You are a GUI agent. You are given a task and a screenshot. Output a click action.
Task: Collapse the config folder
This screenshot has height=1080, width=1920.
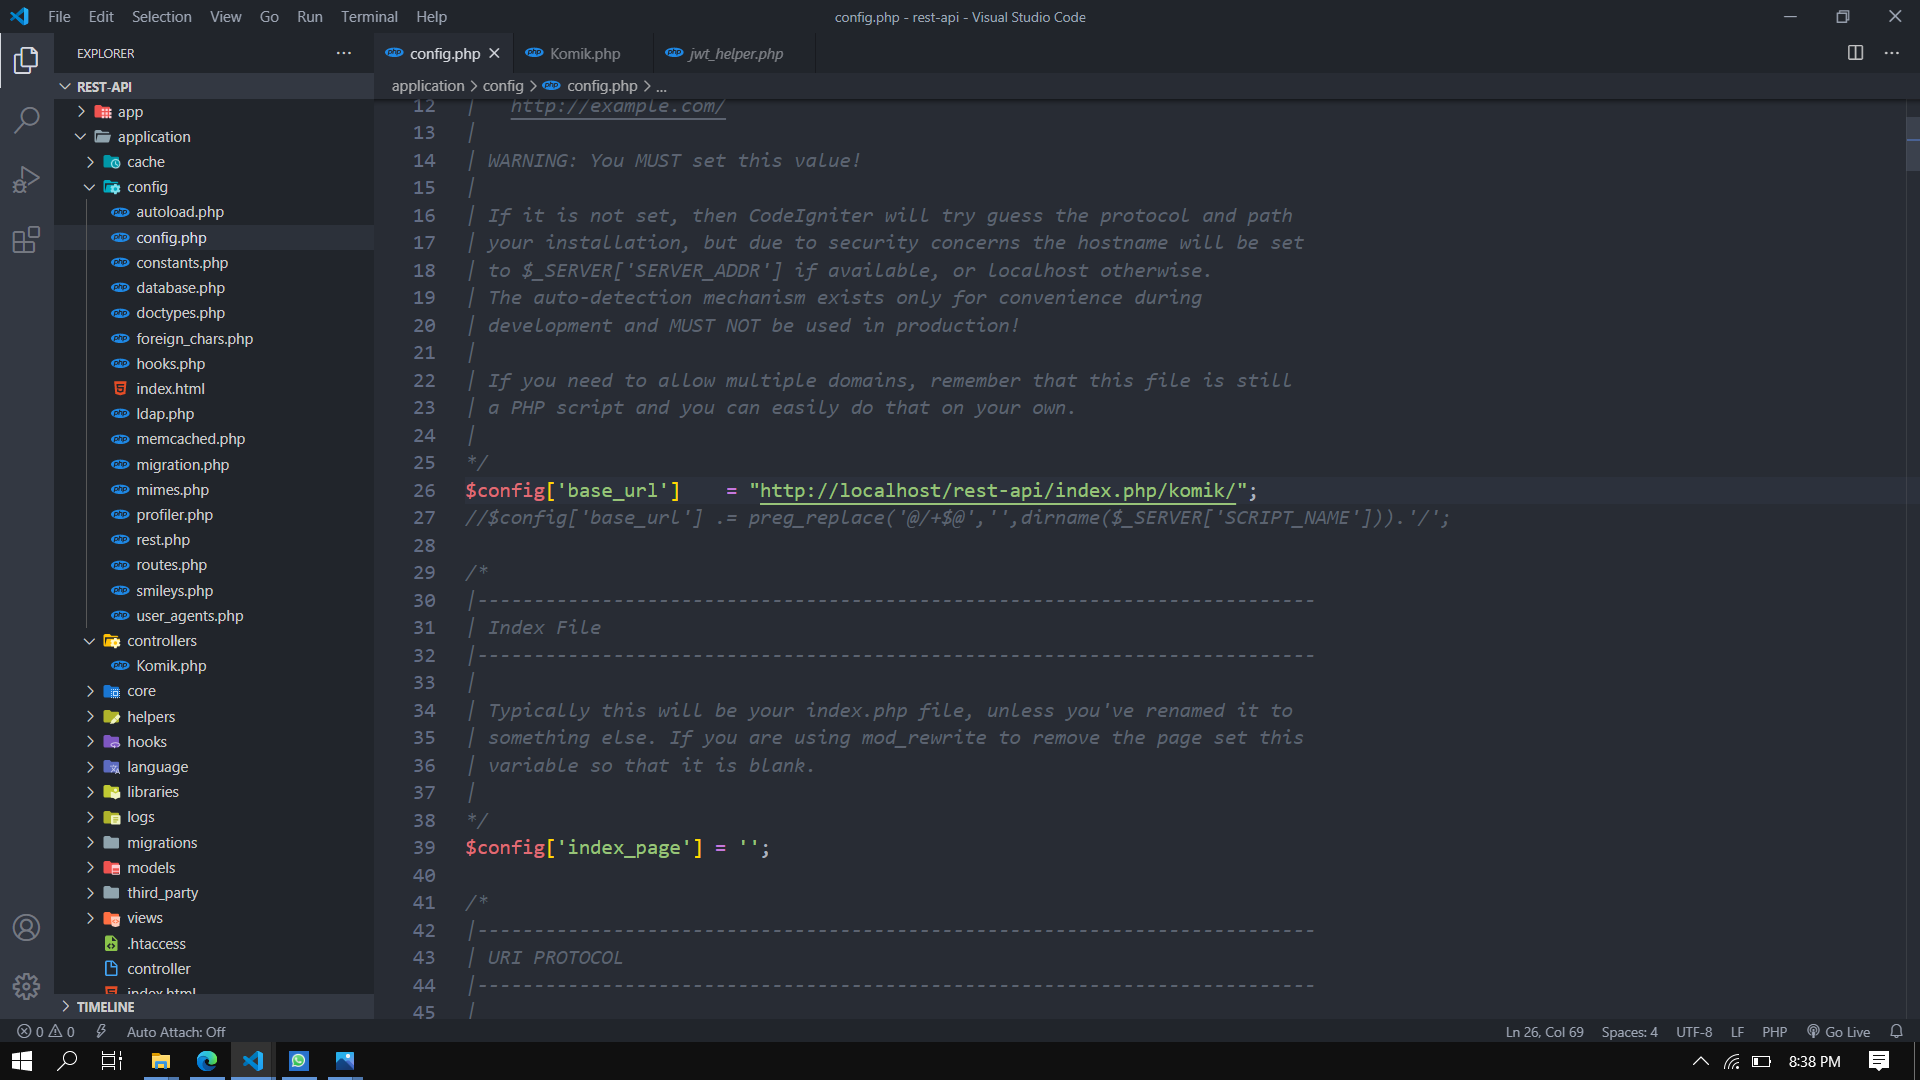tap(214, 187)
